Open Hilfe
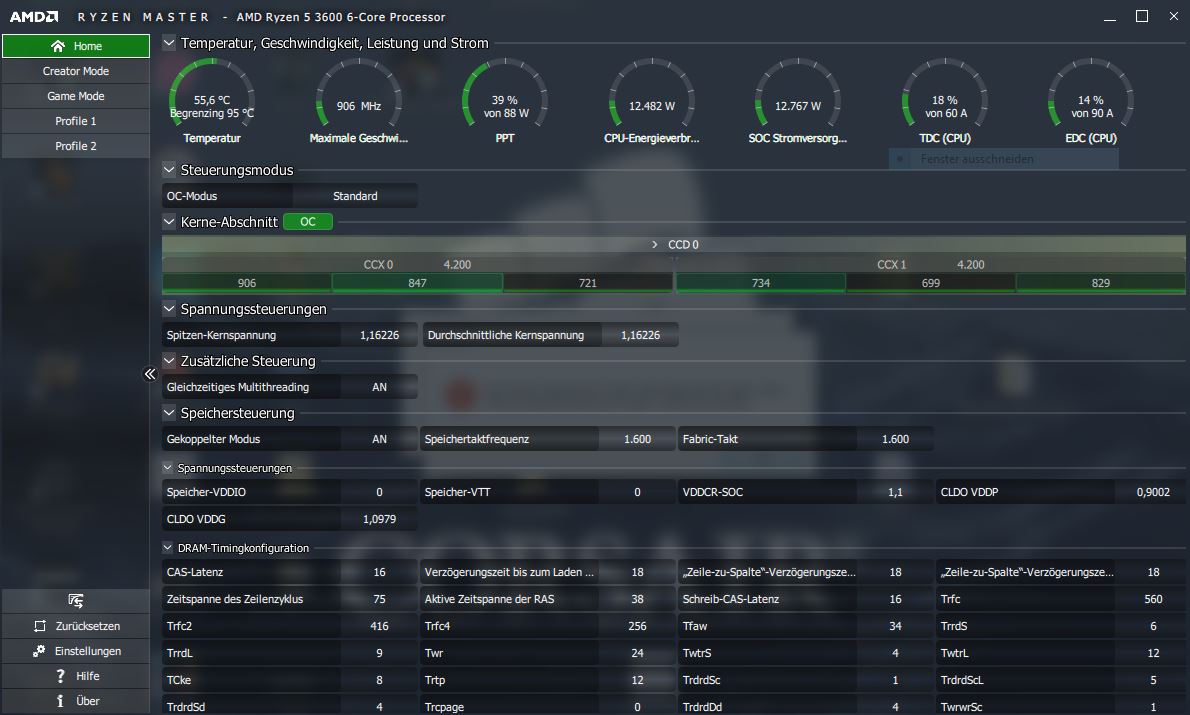Screen dimensions: 1190x715 click(76, 676)
